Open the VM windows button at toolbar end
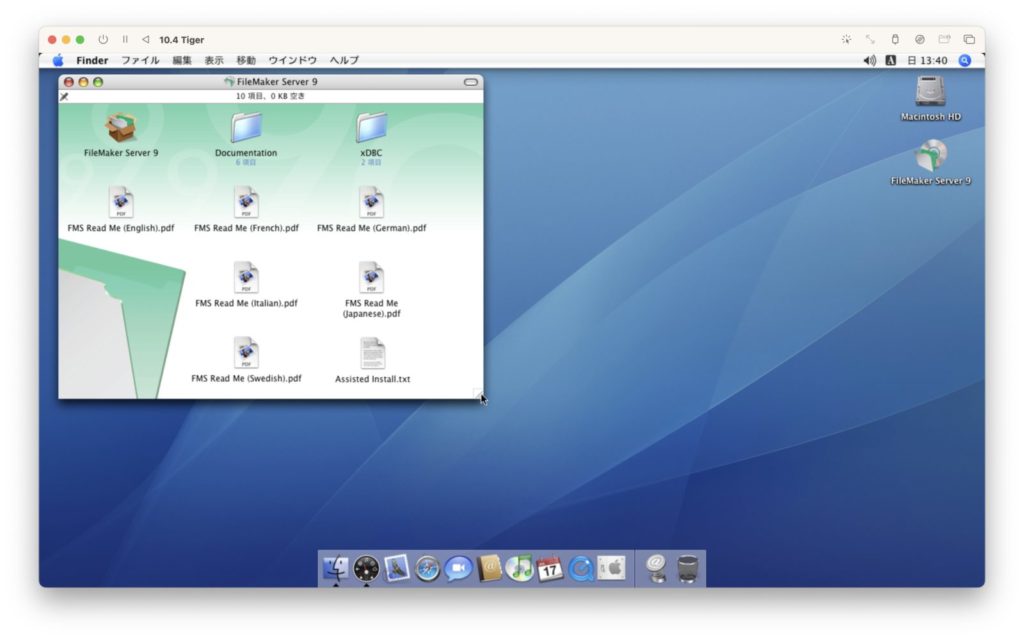 [x=969, y=39]
